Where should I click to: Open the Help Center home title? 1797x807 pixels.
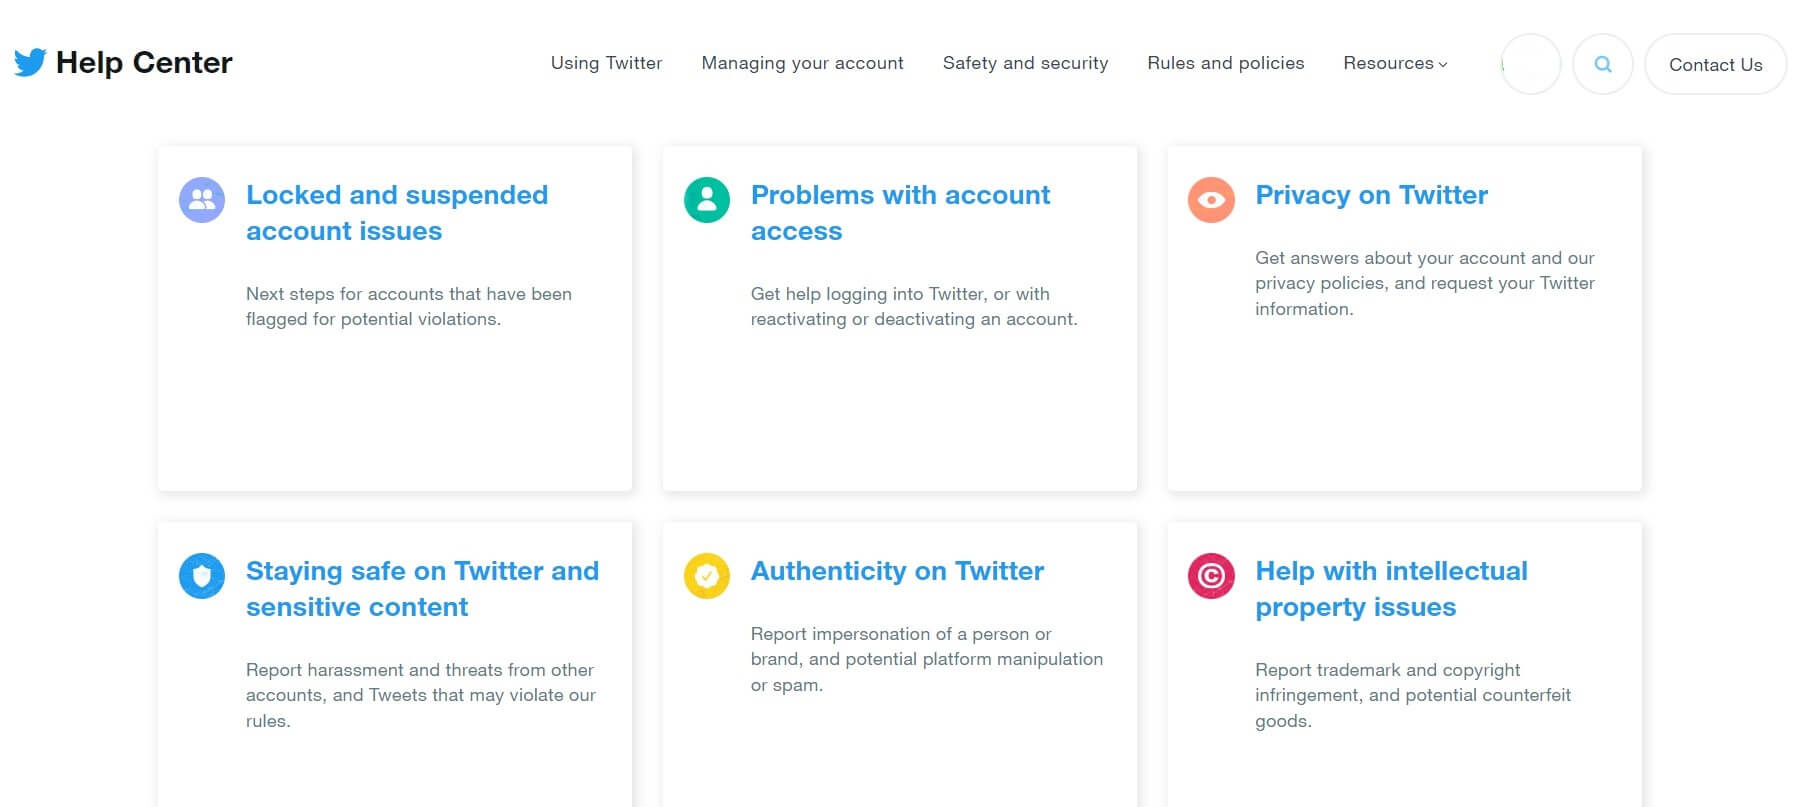tap(144, 62)
